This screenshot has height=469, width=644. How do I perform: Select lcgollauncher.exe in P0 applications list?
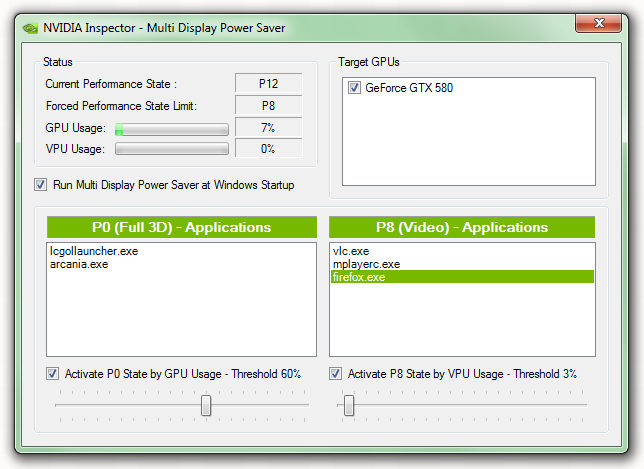pyautogui.click(x=181, y=251)
